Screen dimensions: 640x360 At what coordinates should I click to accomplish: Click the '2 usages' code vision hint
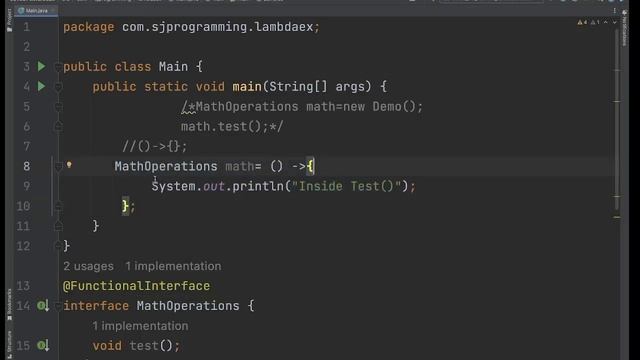pos(89,266)
